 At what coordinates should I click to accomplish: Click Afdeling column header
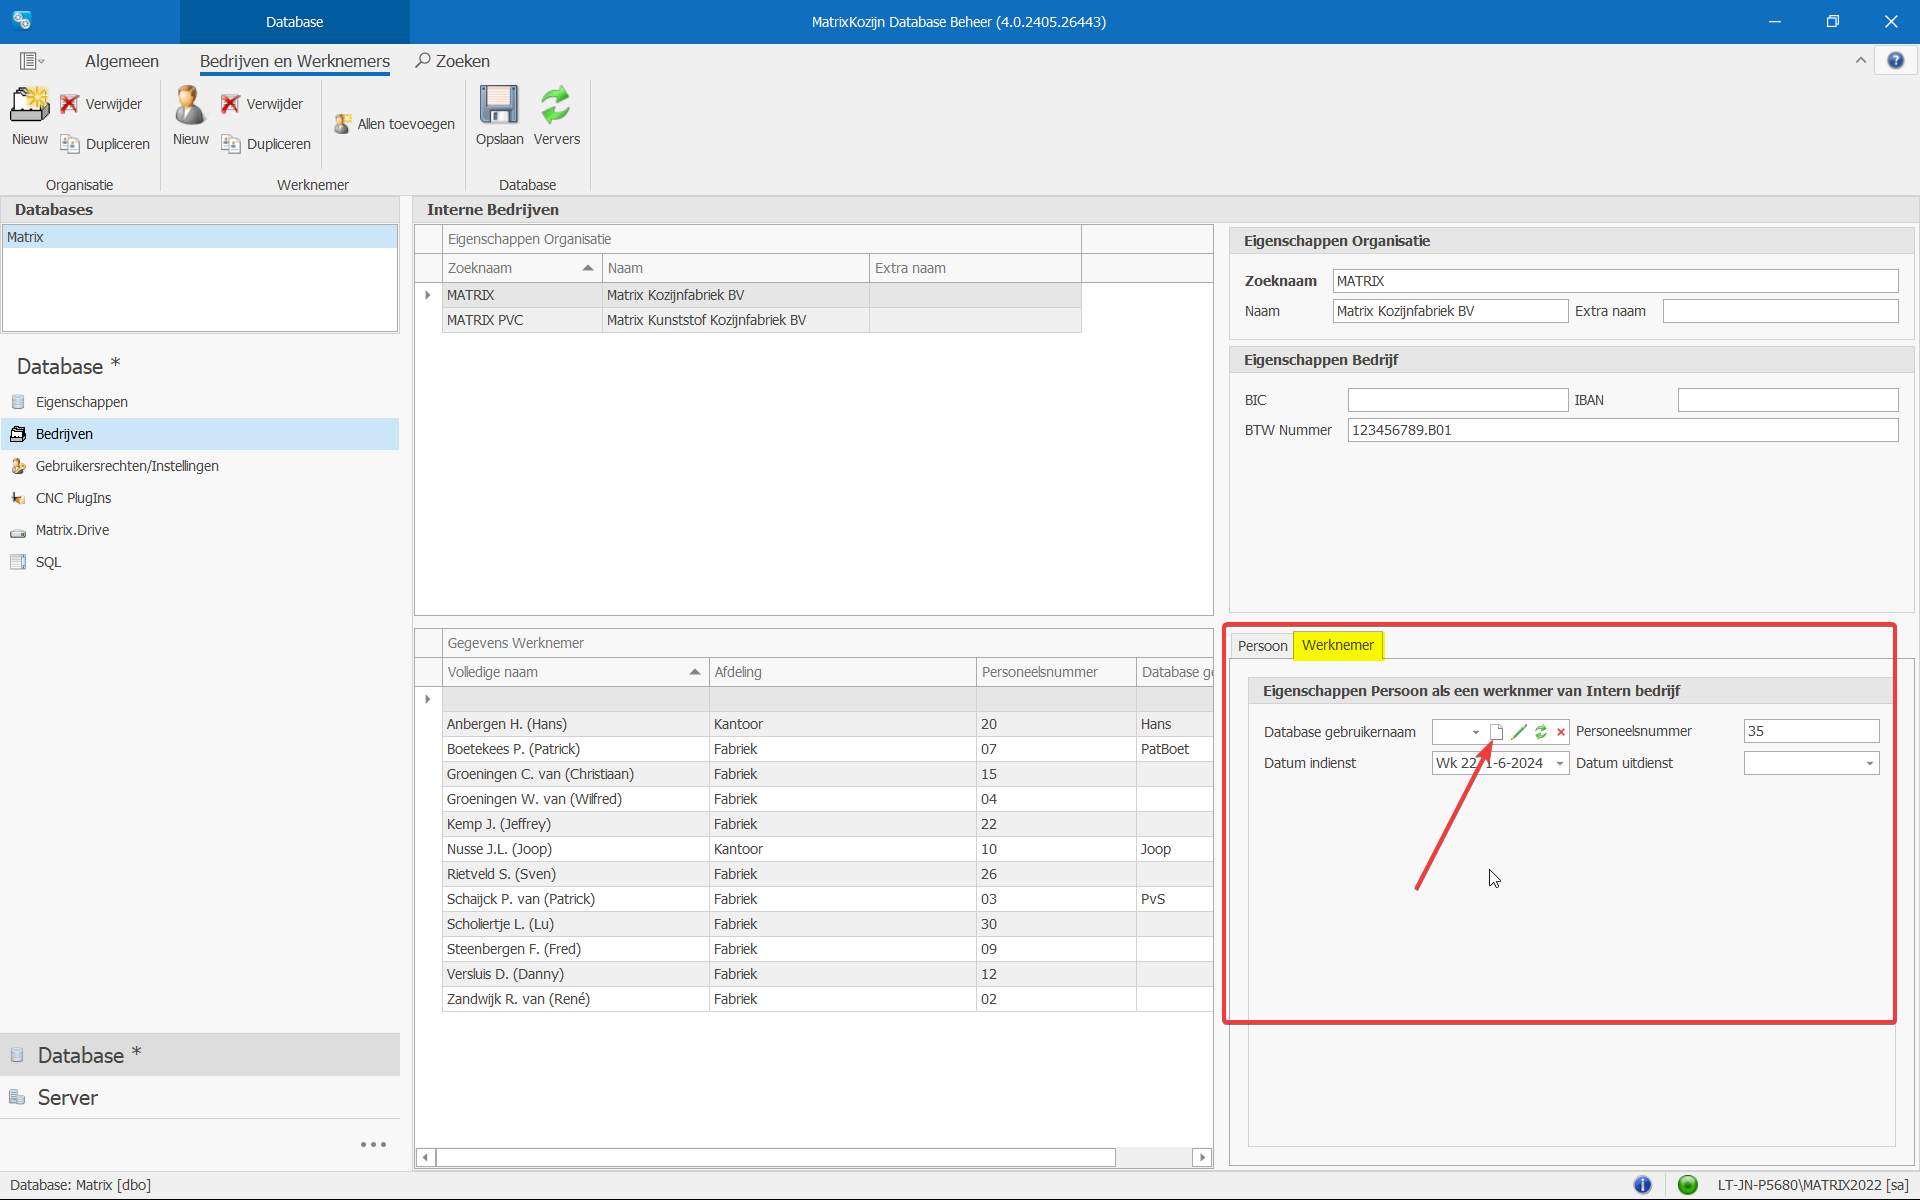[842, 672]
